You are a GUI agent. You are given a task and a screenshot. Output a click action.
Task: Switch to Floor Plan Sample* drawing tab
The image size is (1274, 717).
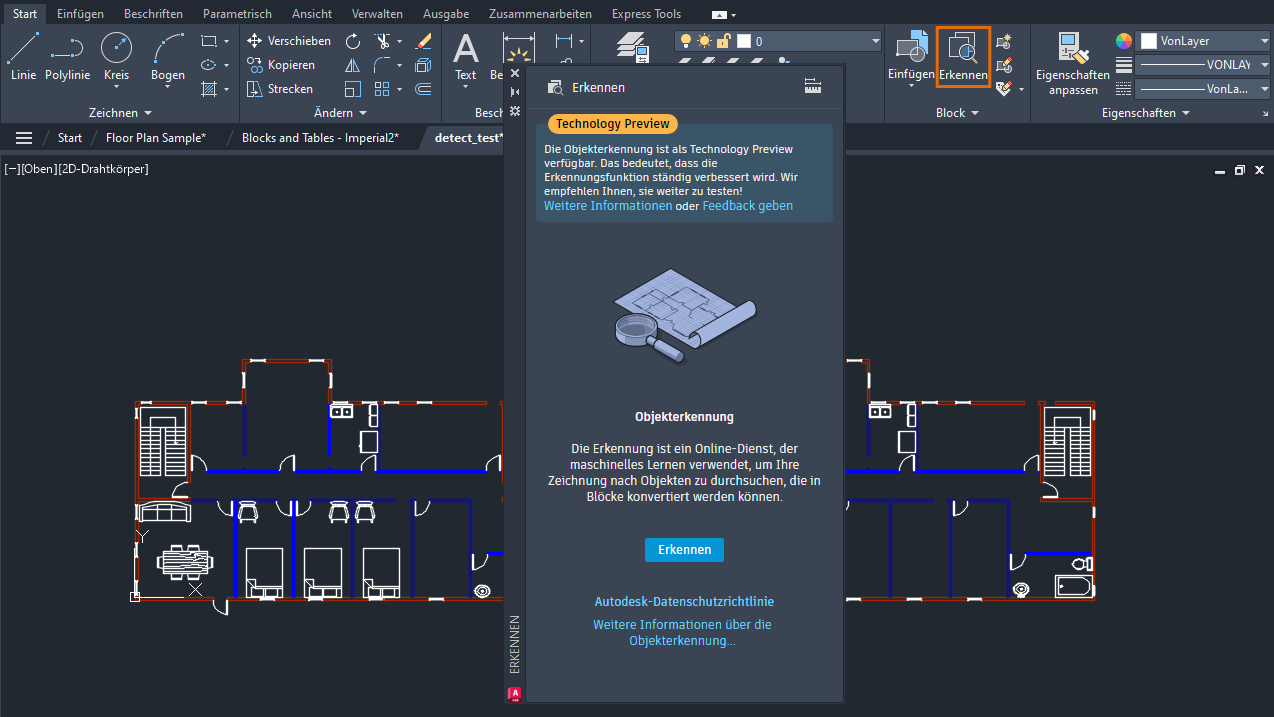click(x=156, y=138)
